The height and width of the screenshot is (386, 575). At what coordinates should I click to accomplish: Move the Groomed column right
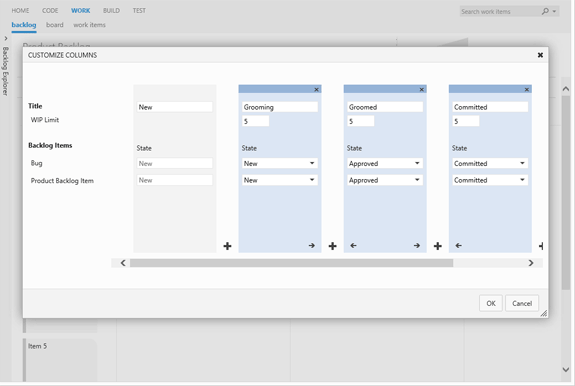click(x=417, y=246)
